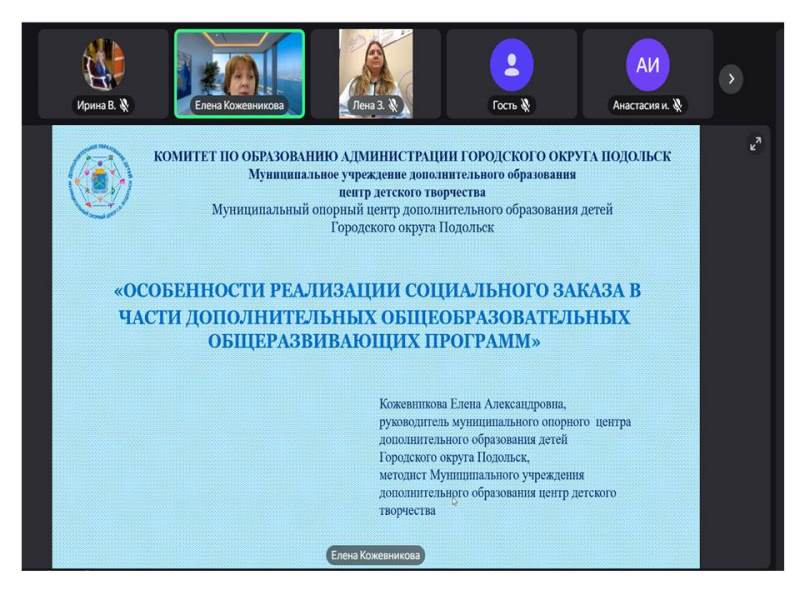Image resolution: width=800 pixels, height=600 pixels.
Task: Click 'Кожевникова Елена Александровна' text on slide
Action: point(473,405)
